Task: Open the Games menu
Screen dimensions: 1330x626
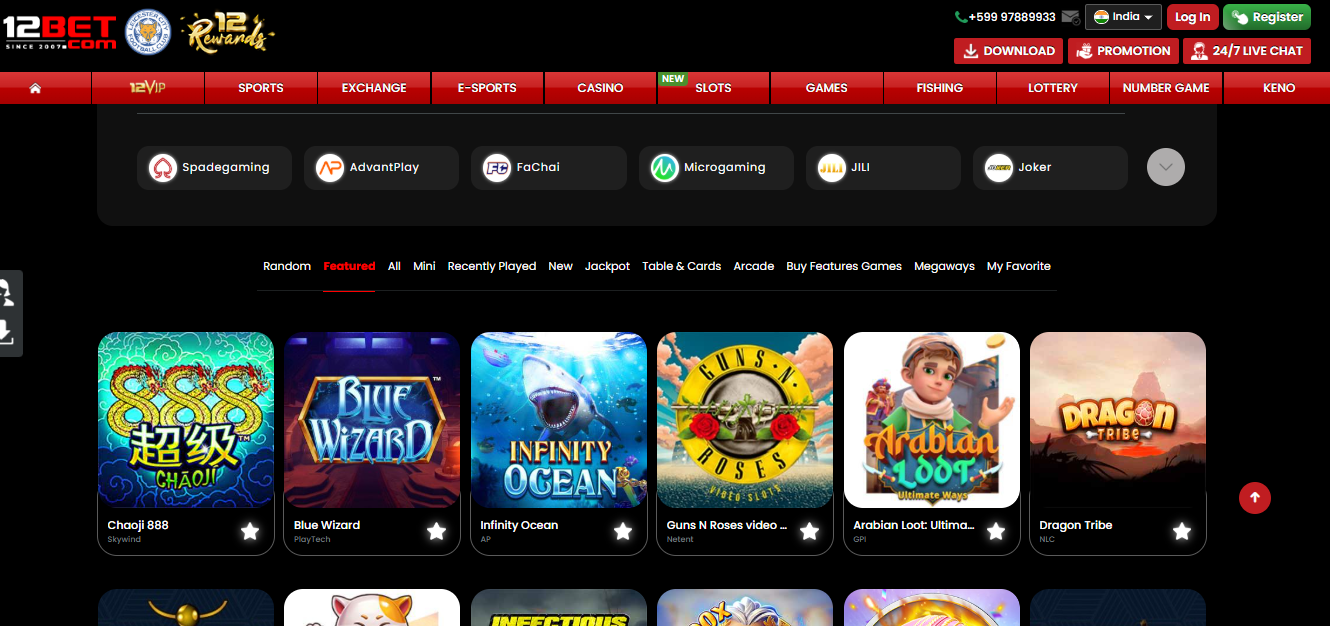Action: 827,88
